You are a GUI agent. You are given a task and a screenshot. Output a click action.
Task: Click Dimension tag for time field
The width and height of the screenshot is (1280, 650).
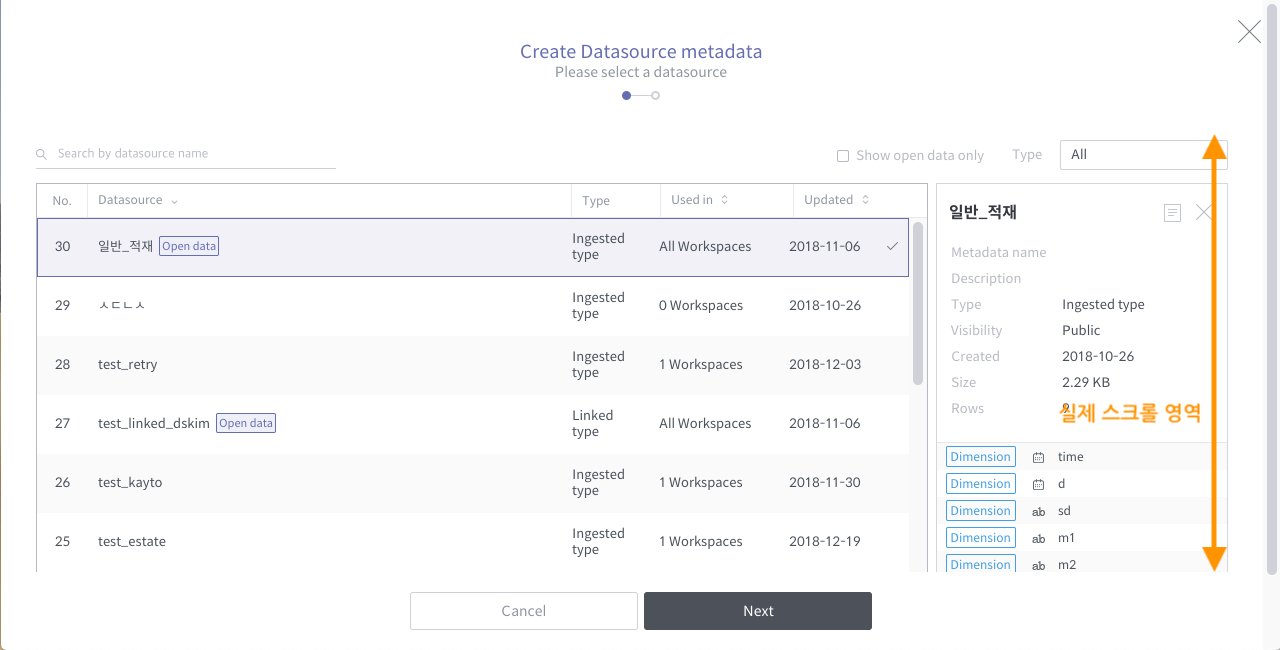[x=980, y=457]
